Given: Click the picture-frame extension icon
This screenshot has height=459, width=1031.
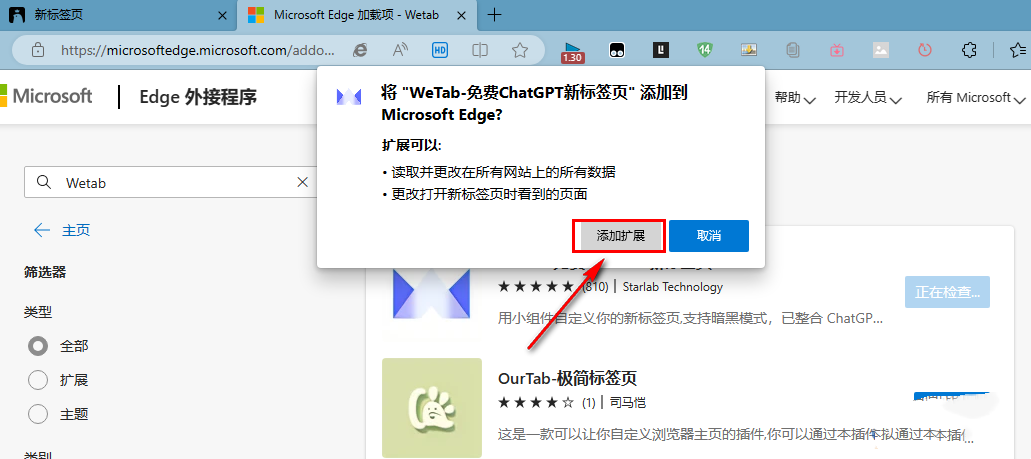Looking at the screenshot, I should tap(749, 49).
